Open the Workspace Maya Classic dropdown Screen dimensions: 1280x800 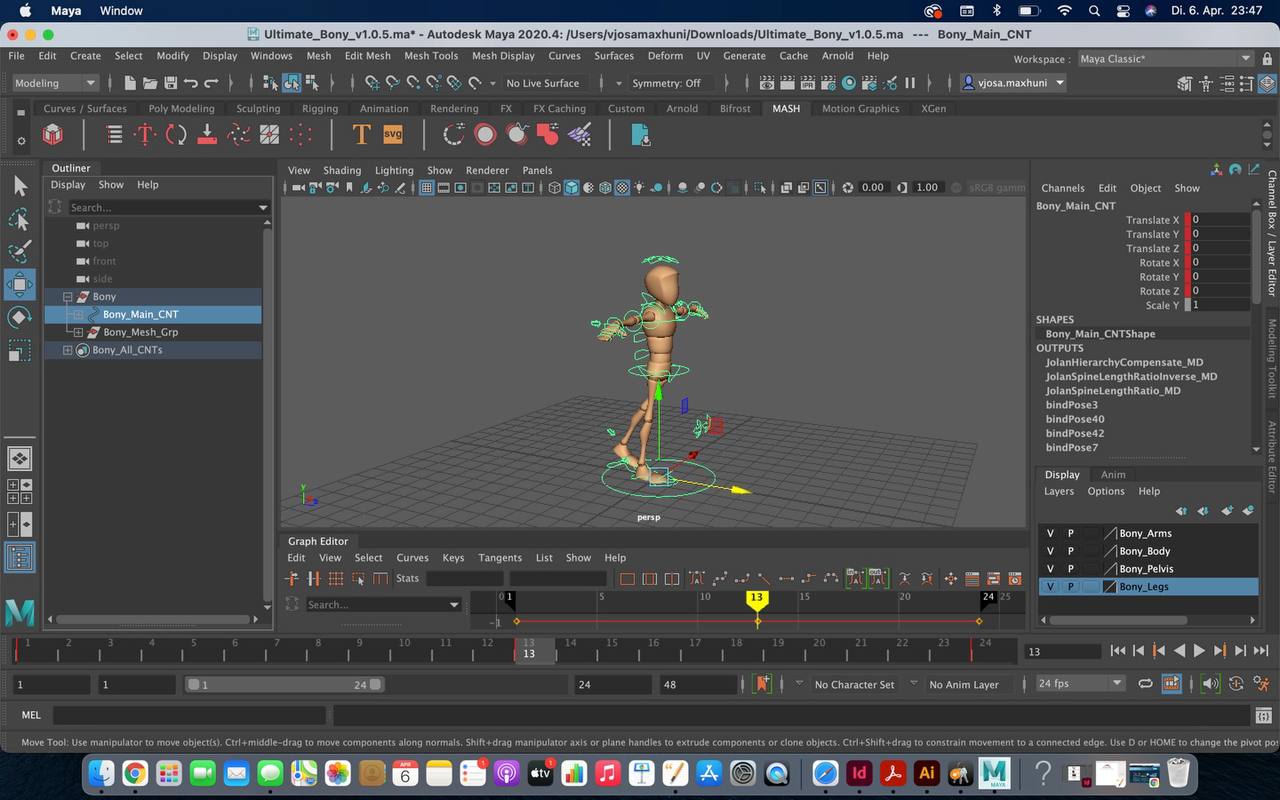(1165, 59)
